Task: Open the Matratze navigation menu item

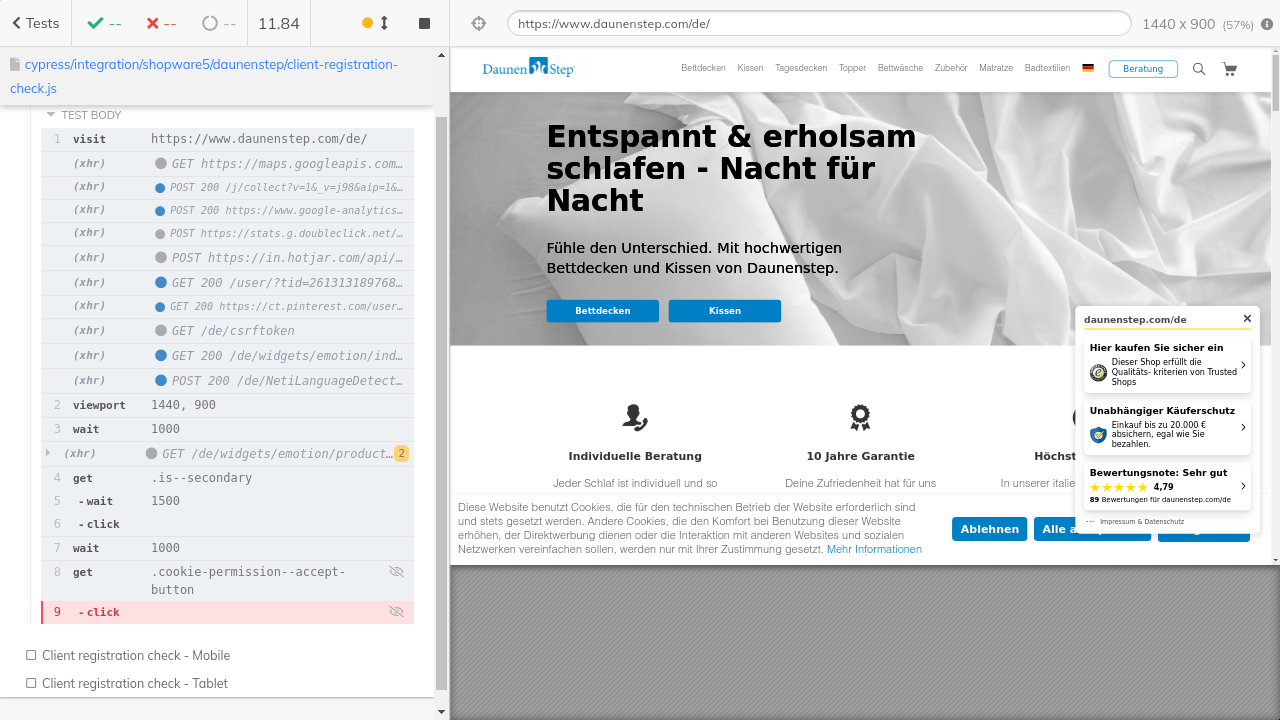Action: pyautogui.click(x=995, y=69)
